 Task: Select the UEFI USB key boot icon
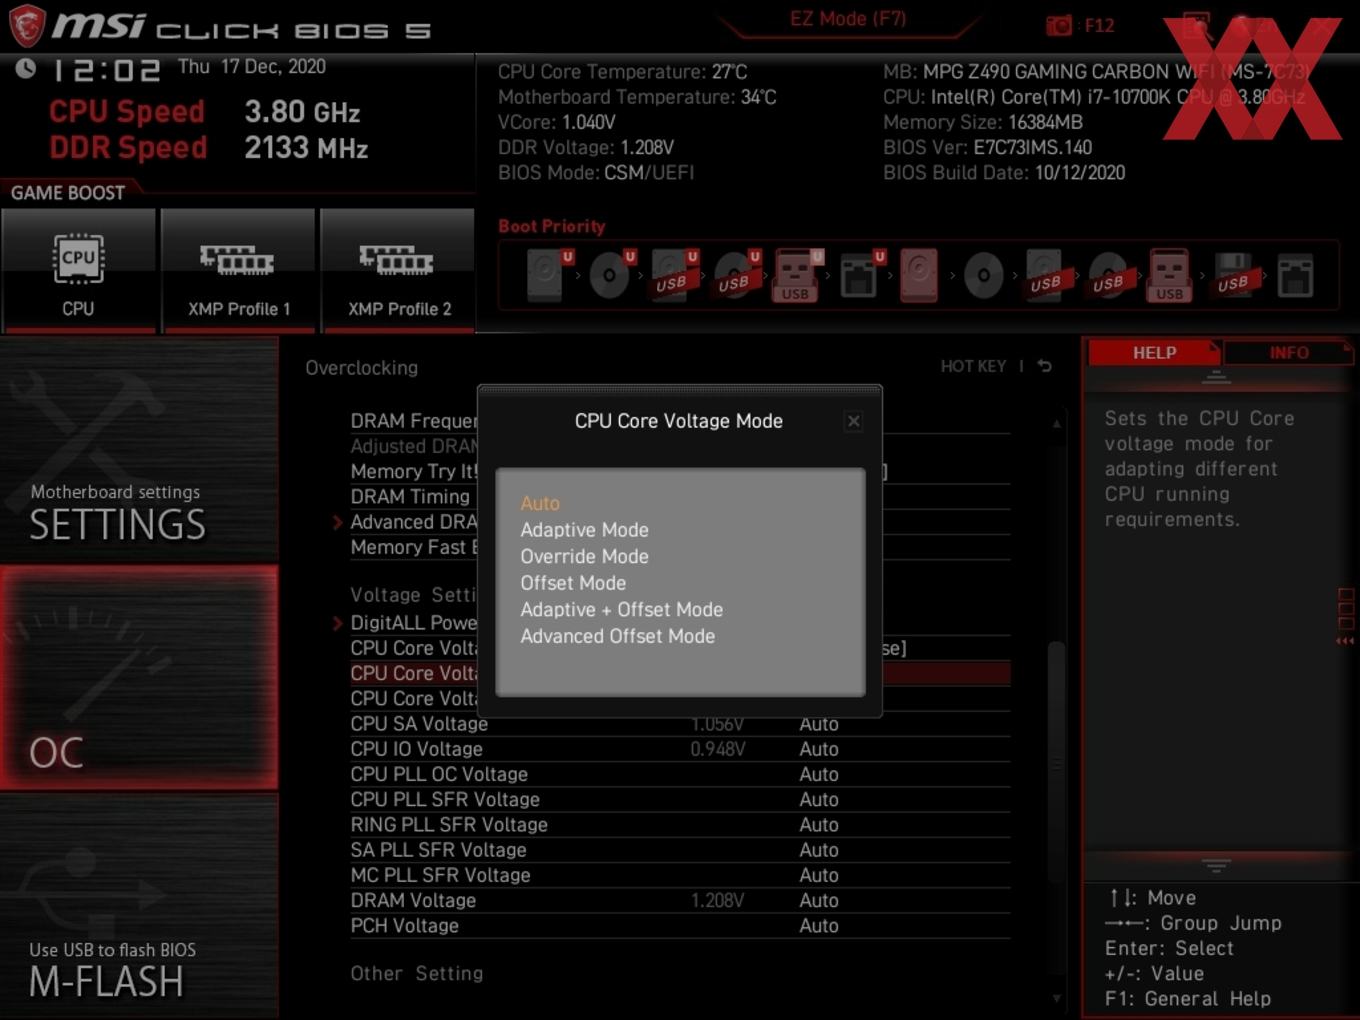[797, 275]
